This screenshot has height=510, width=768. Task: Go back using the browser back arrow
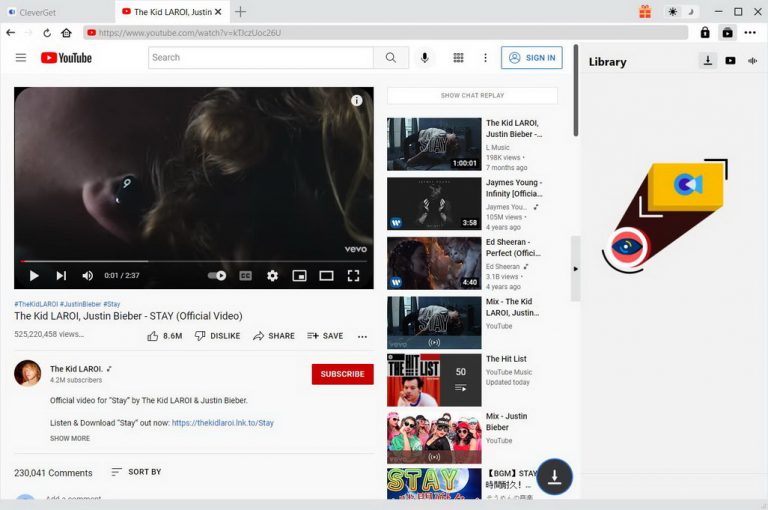[x=11, y=33]
